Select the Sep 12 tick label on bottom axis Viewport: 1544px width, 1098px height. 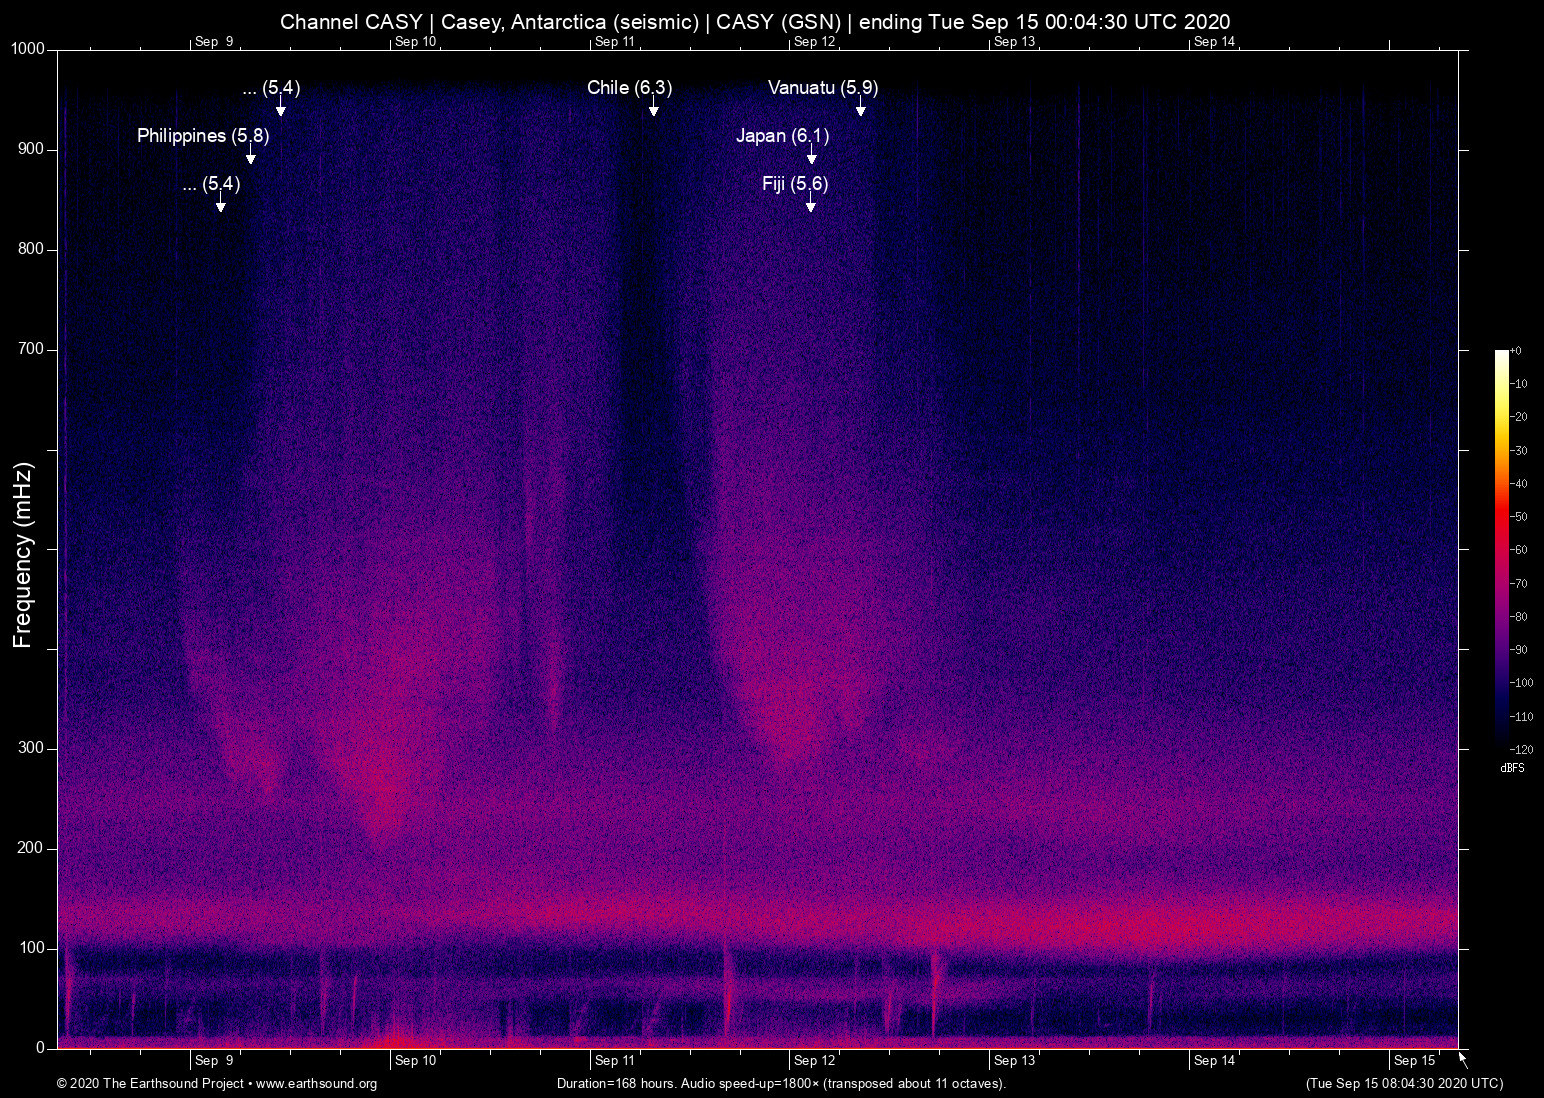(815, 1060)
